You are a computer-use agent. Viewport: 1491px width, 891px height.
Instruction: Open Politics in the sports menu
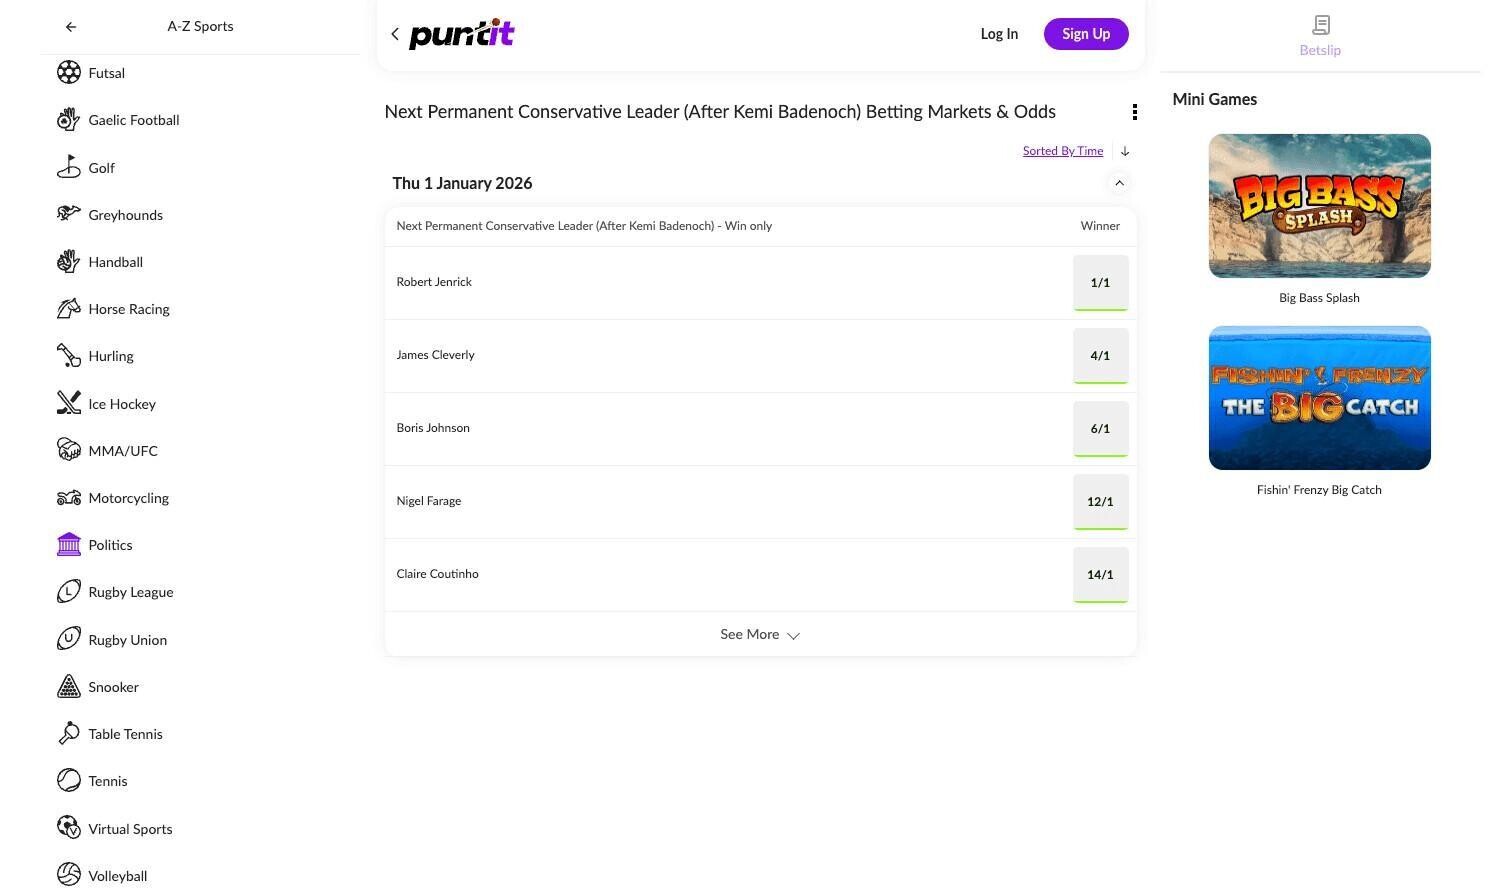110,545
